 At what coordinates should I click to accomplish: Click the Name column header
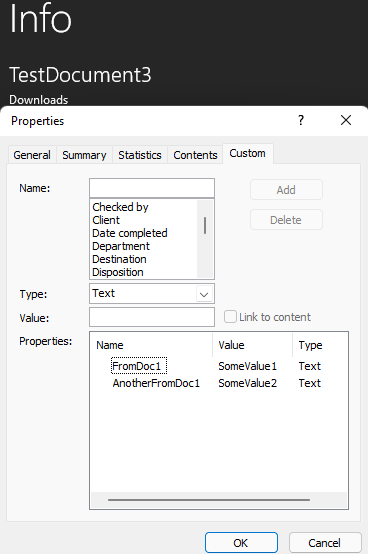pos(152,345)
